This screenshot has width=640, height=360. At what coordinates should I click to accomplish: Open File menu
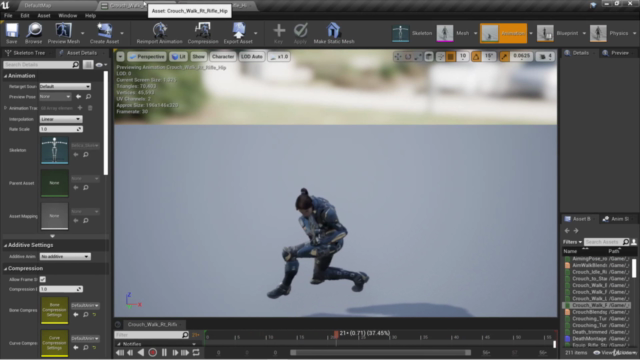click(8, 16)
